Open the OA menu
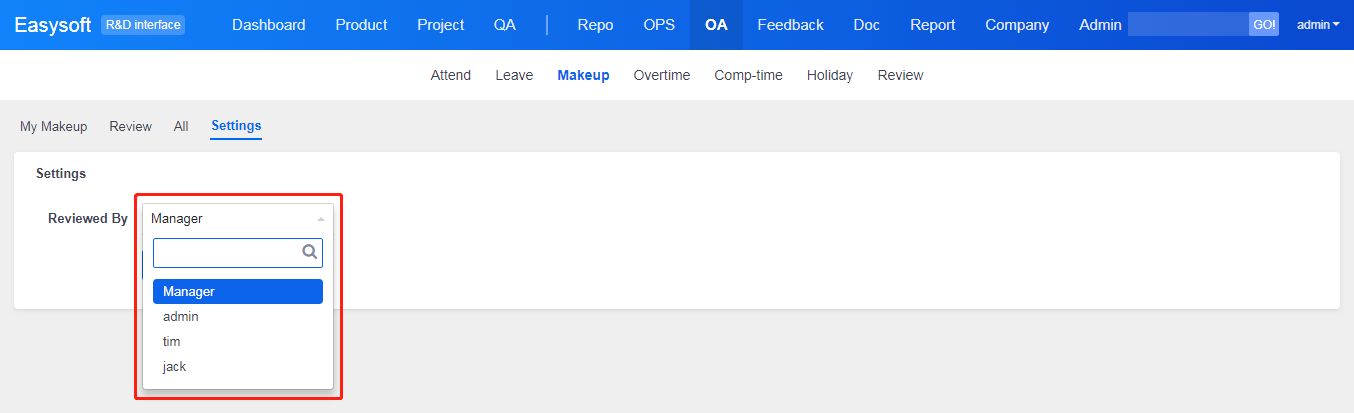Viewport: 1354px width, 413px height. [716, 25]
